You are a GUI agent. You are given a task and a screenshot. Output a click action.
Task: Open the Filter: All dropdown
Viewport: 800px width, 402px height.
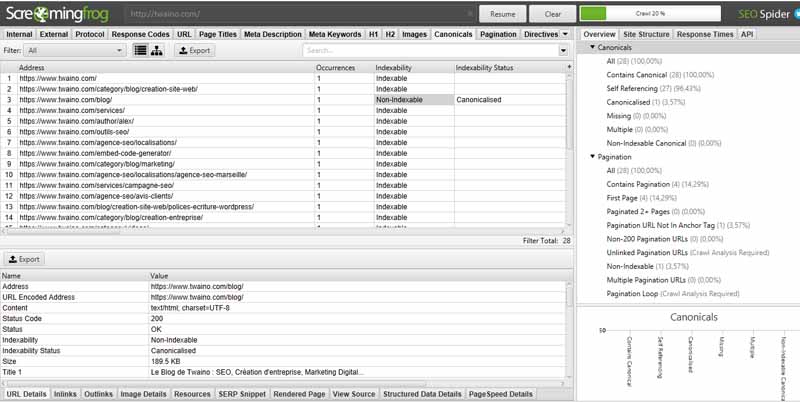pyautogui.click(x=76, y=51)
